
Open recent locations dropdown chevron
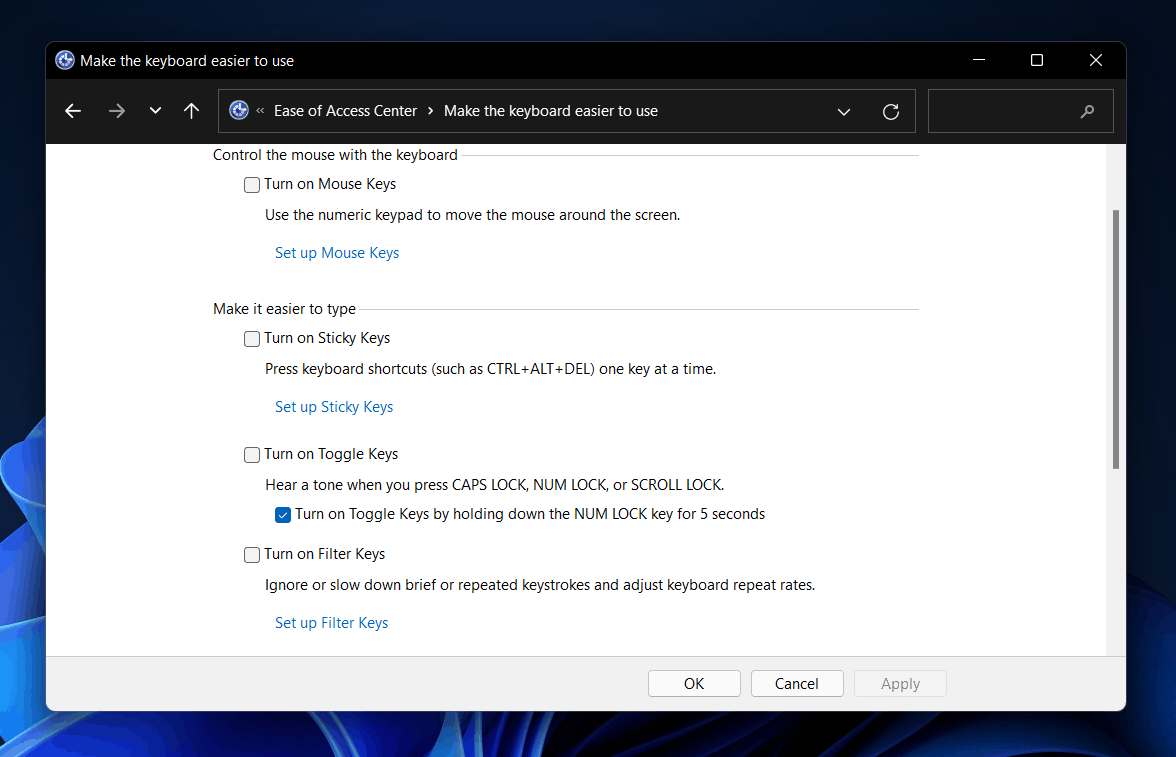tap(155, 111)
